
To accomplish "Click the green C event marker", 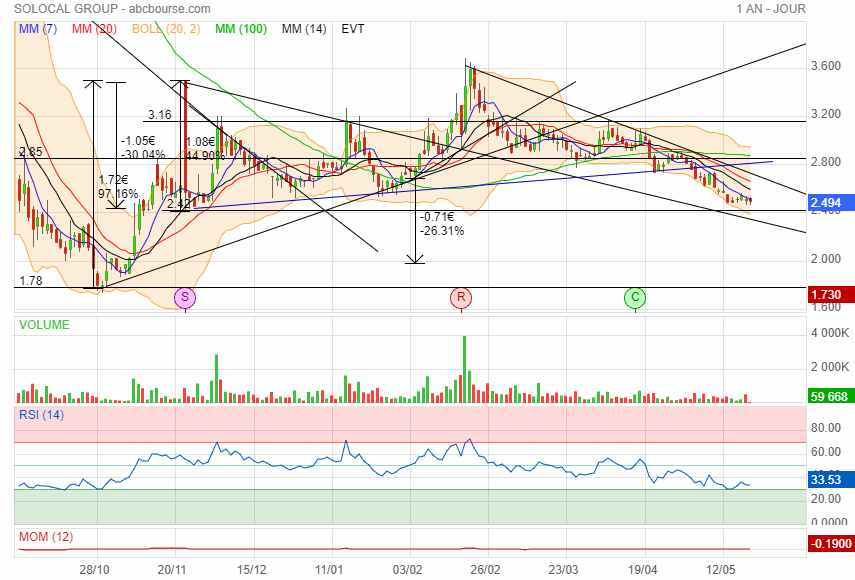I will click(x=635, y=298).
